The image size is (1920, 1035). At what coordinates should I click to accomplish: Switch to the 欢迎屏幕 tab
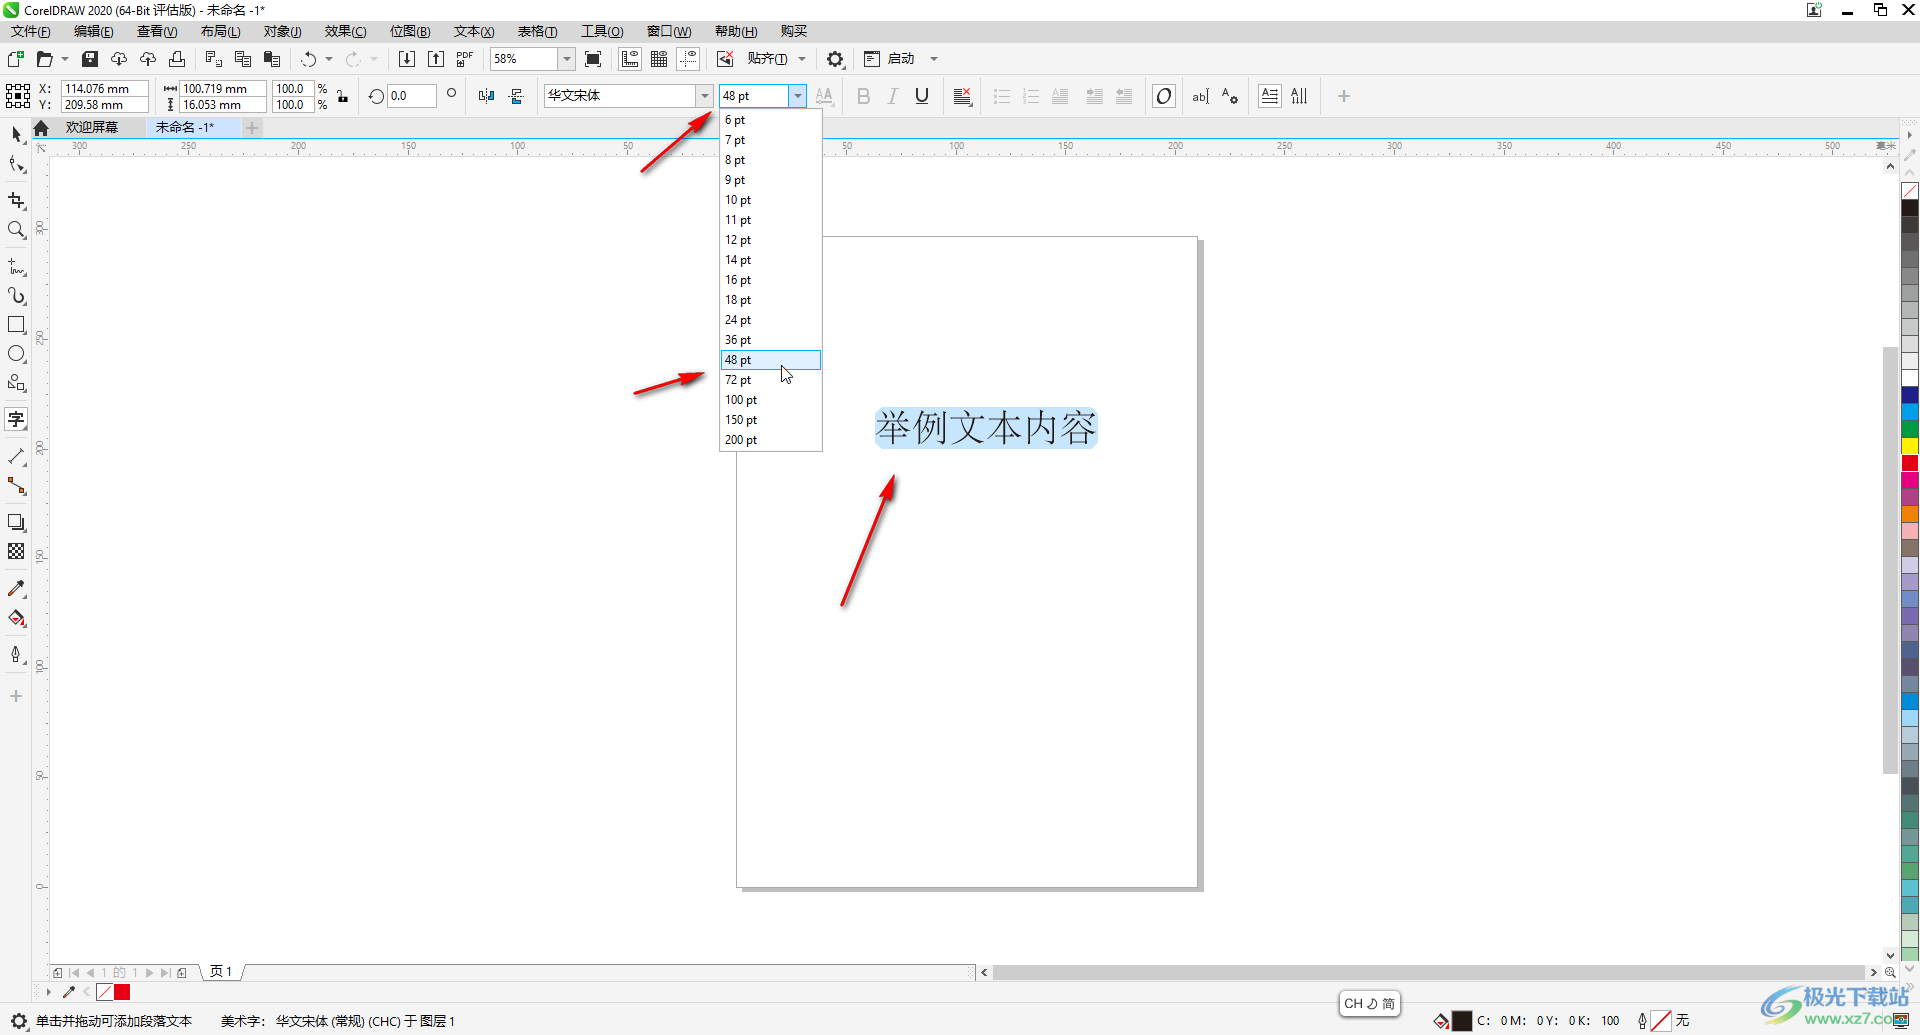pos(92,127)
